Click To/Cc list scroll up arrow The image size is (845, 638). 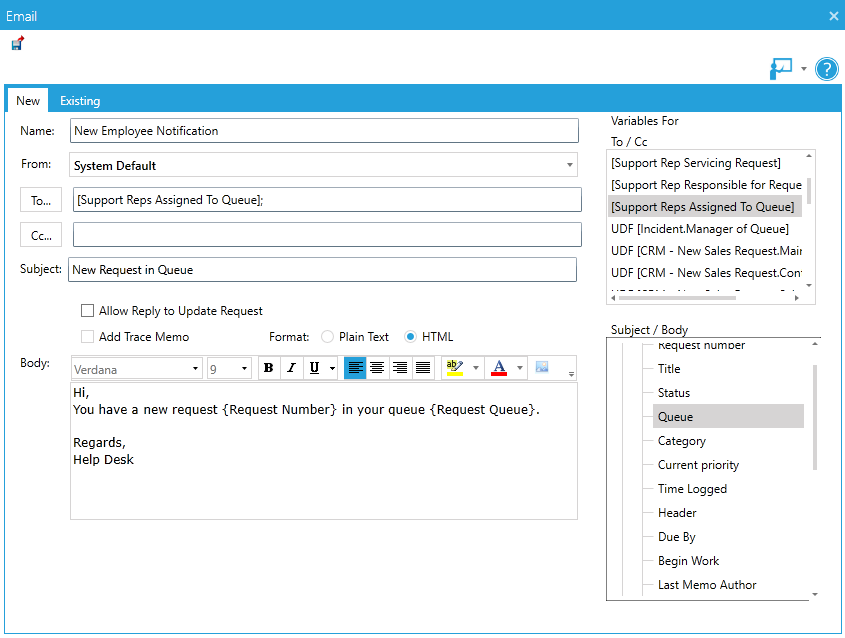(x=808, y=156)
